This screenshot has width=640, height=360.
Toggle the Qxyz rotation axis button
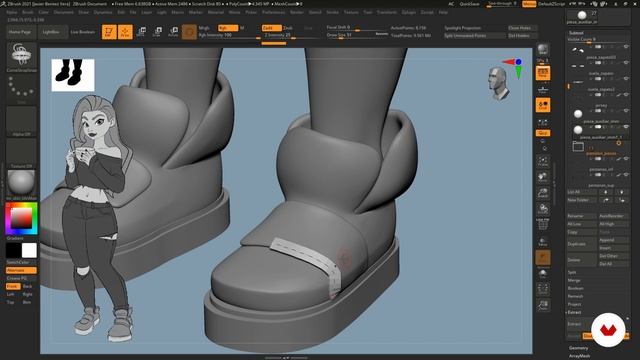point(543,133)
